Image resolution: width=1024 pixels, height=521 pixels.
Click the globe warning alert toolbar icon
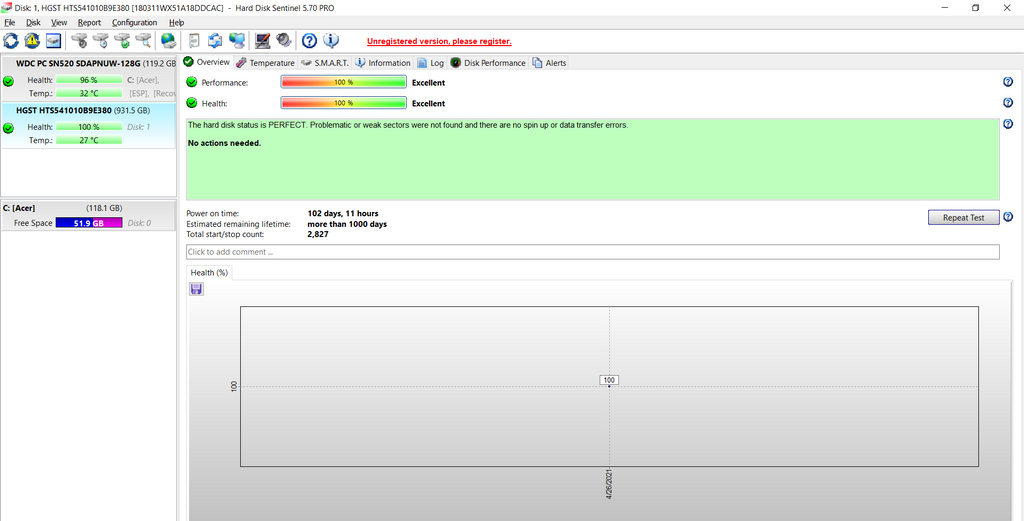point(32,41)
